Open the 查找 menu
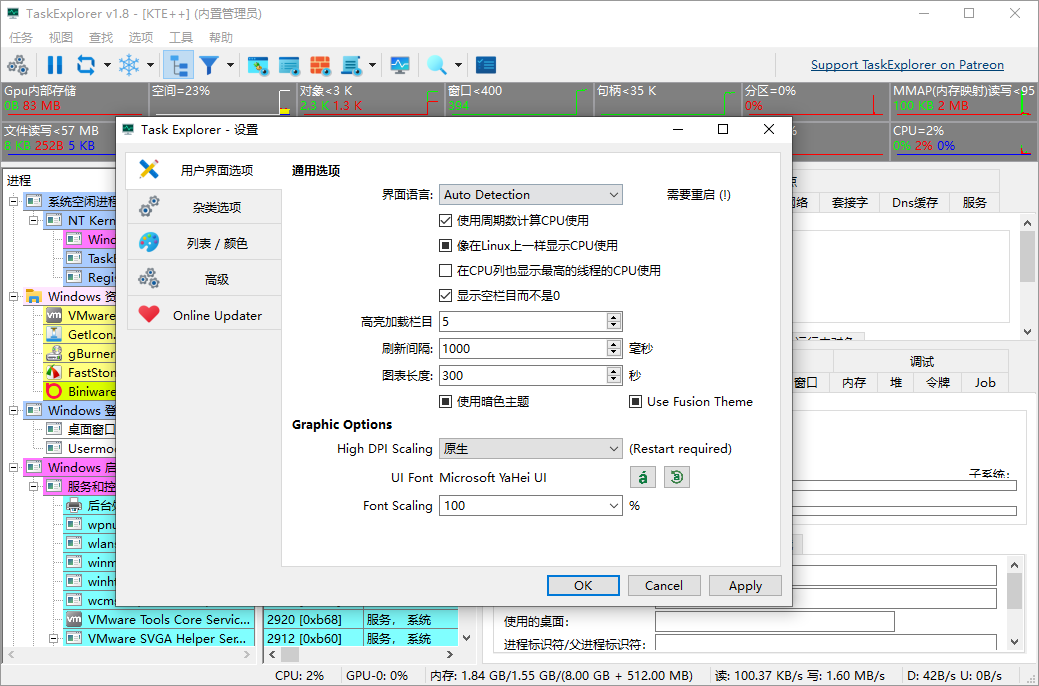 pos(101,37)
